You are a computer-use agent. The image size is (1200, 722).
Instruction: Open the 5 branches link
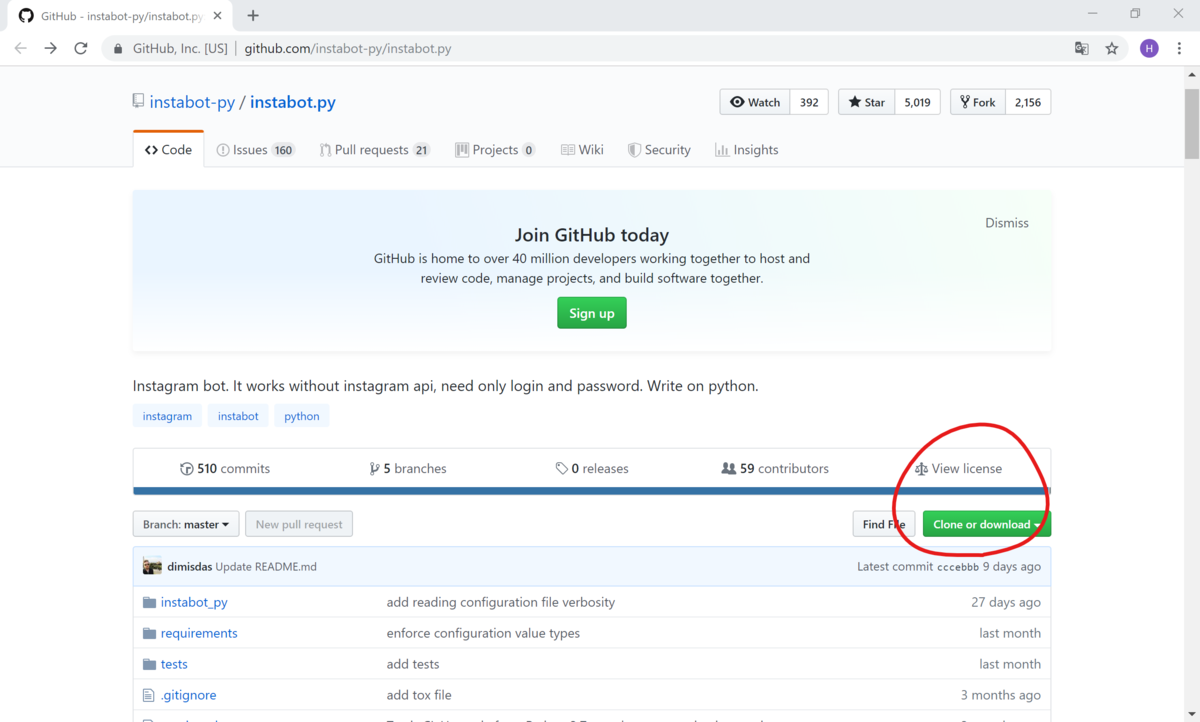click(x=408, y=468)
